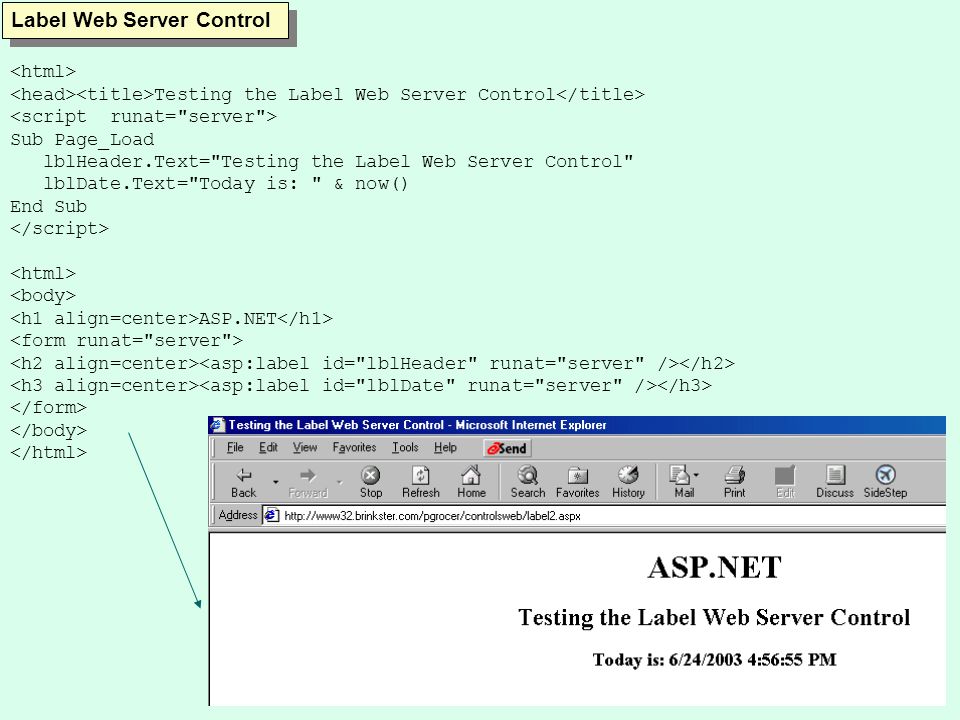Open the Discuss toolbar icon
This screenshot has height=720, width=960.
pos(834,482)
